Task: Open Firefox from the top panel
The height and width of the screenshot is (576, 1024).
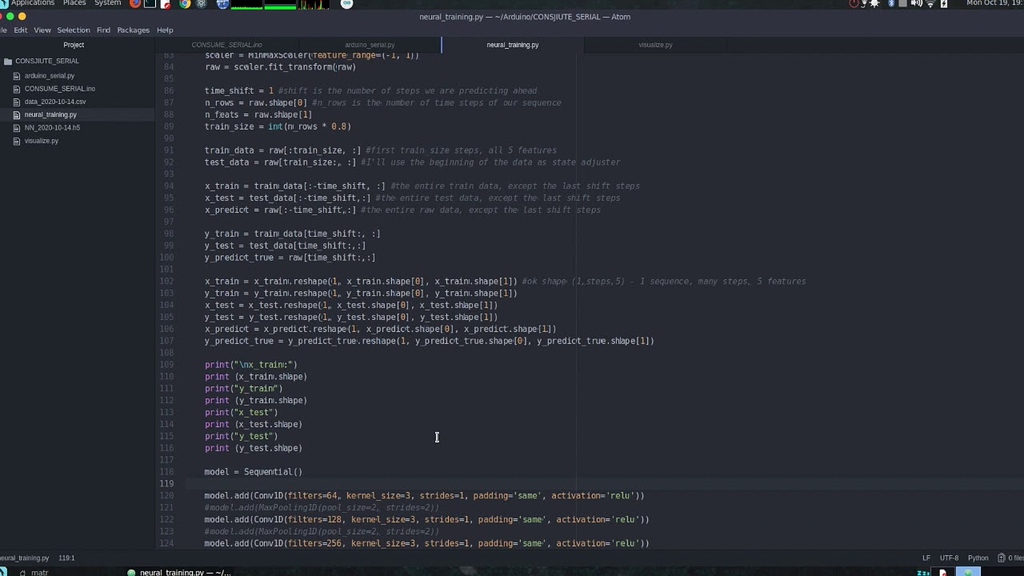Action: click(134, 4)
